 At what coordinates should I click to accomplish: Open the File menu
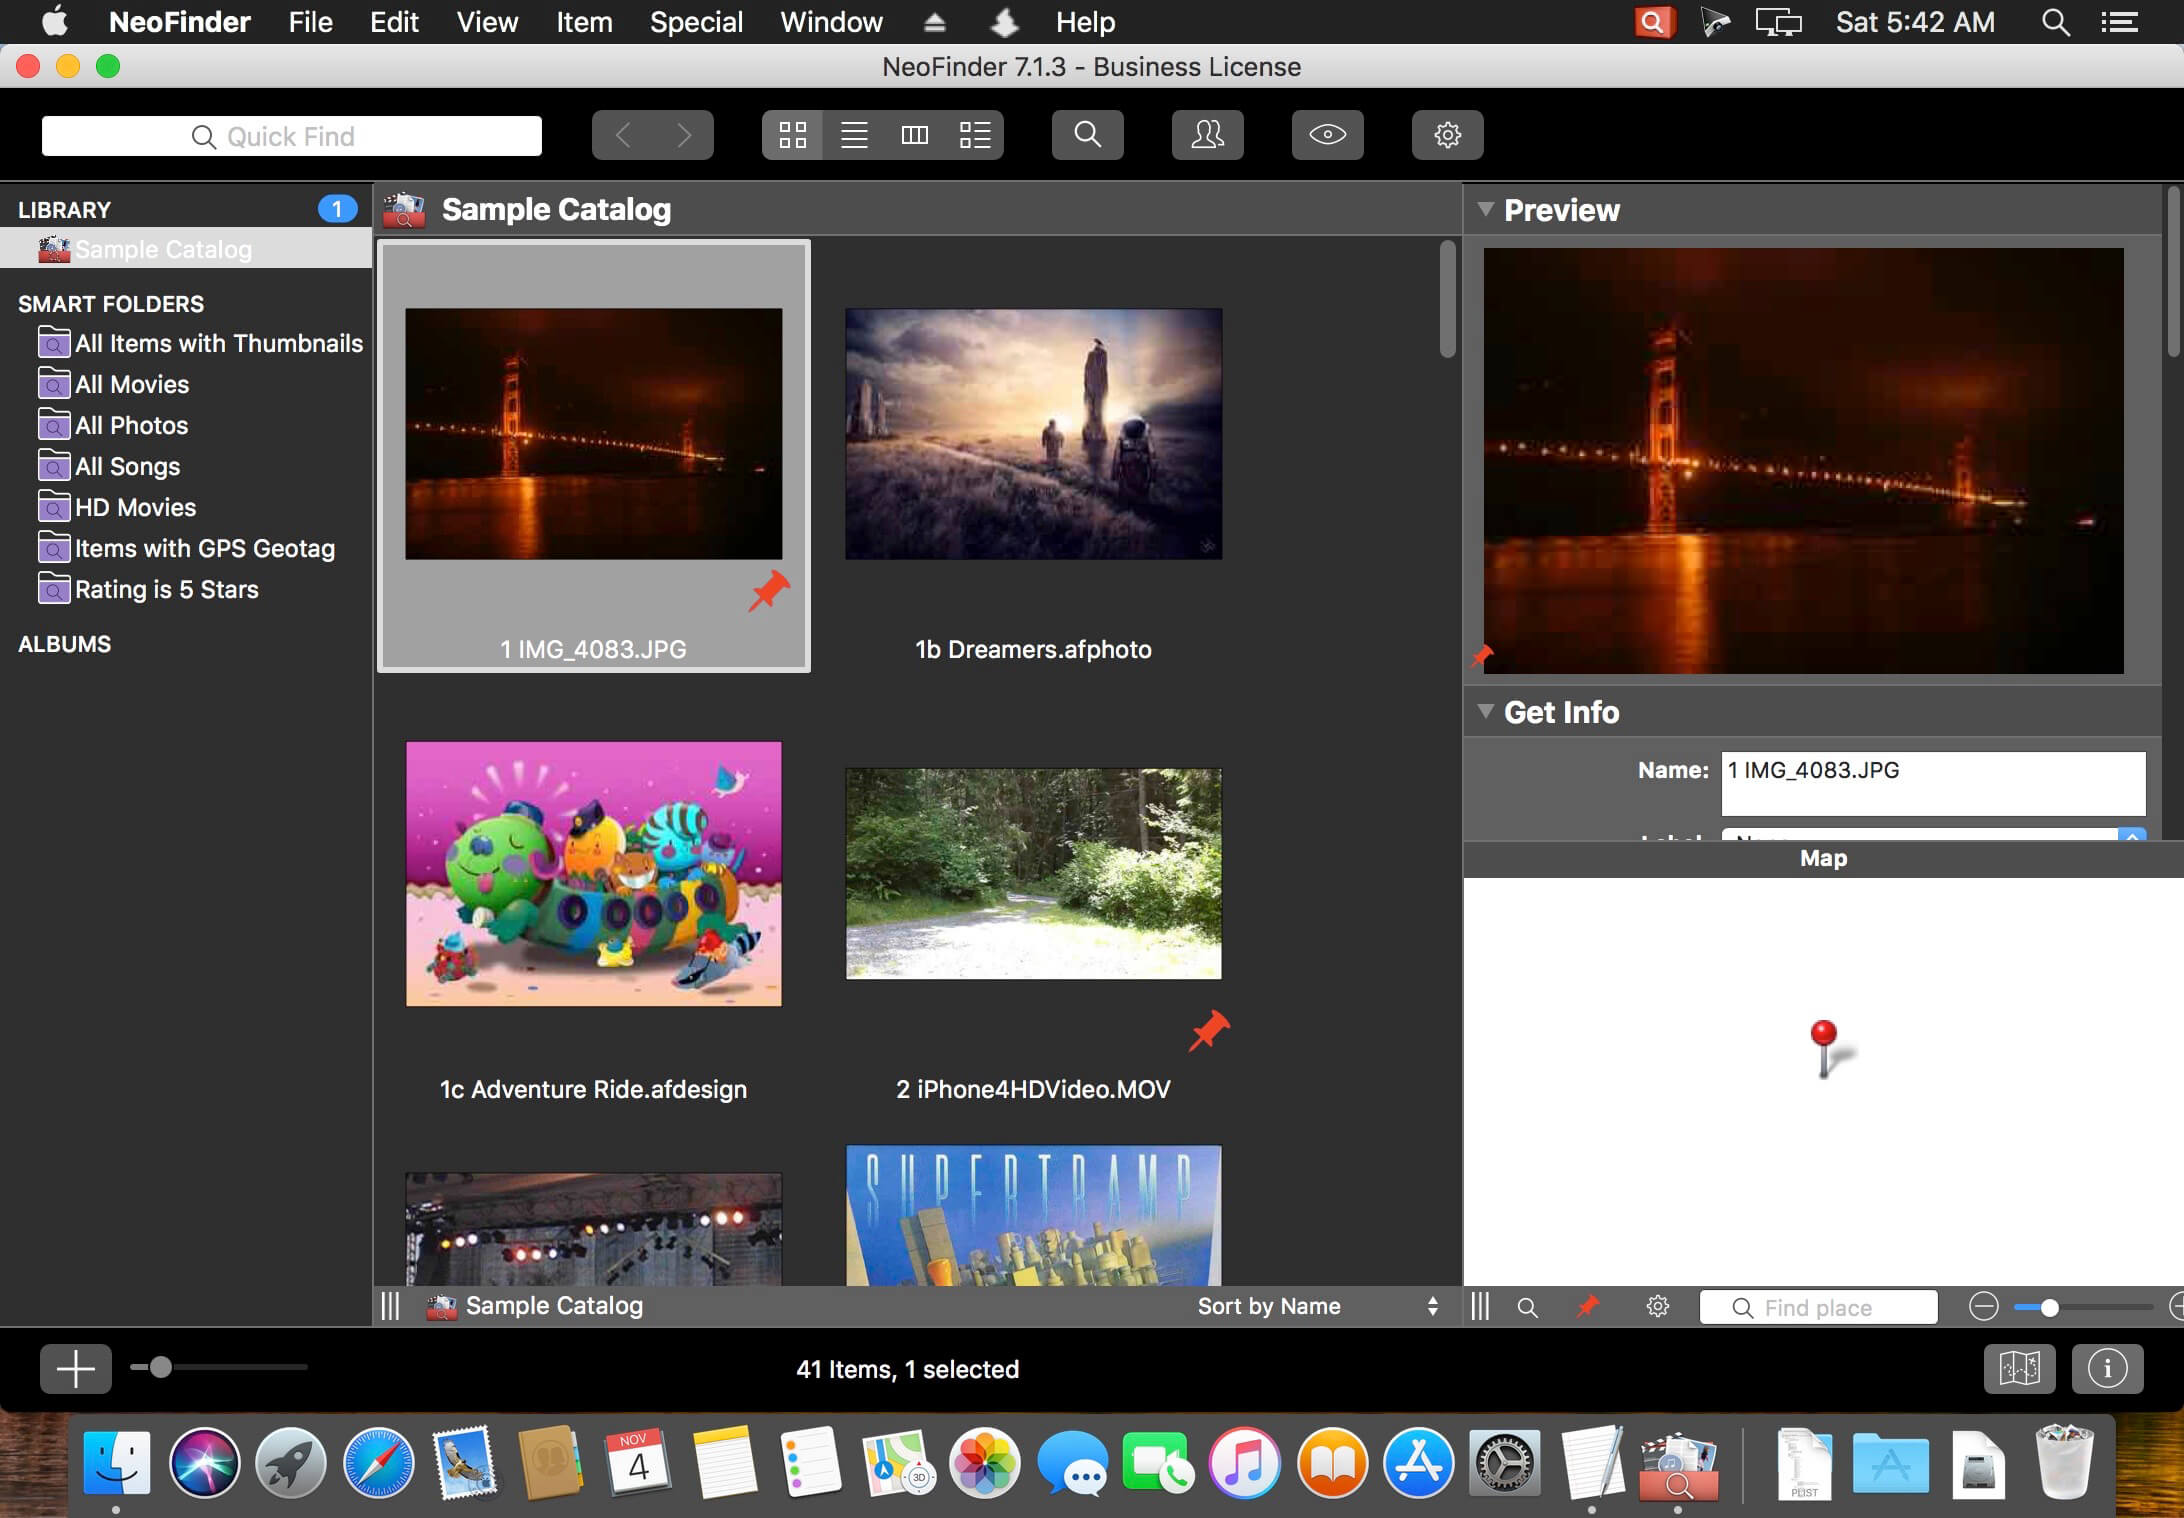[307, 22]
